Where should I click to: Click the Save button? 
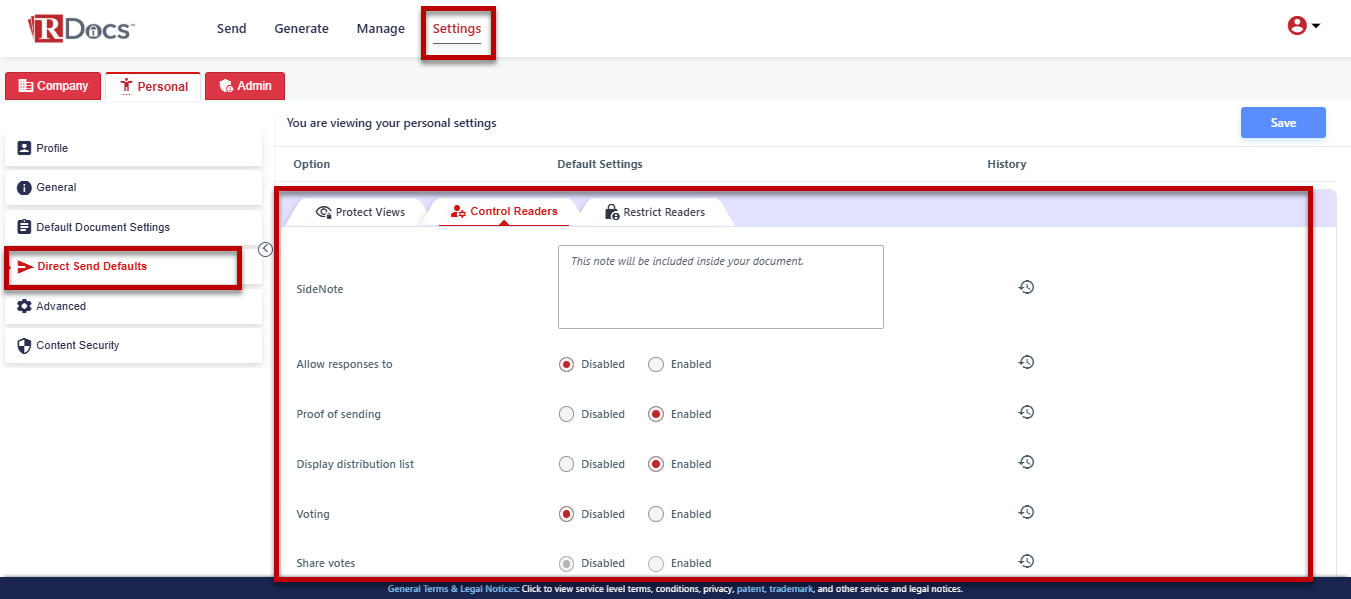click(1283, 123)
